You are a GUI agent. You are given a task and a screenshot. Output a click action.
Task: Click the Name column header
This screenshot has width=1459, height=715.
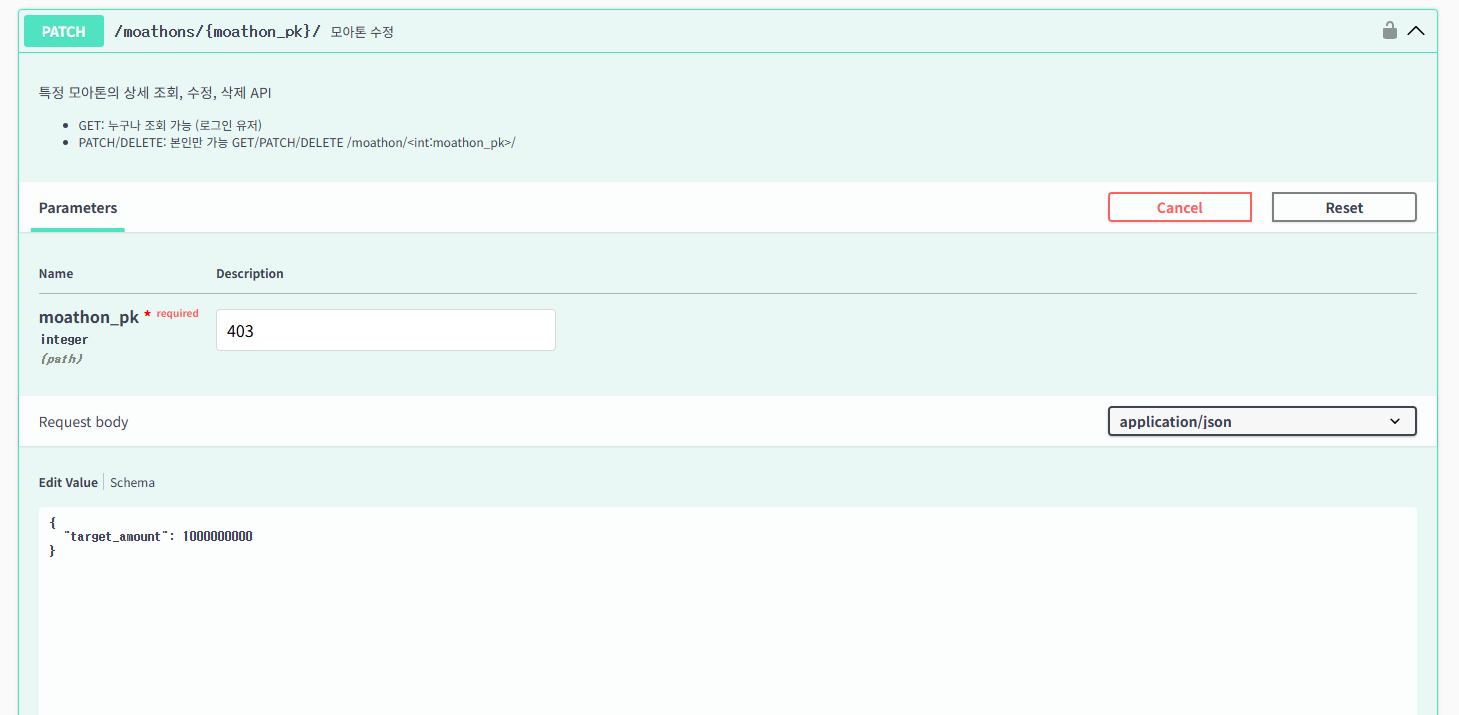point(56,273)
